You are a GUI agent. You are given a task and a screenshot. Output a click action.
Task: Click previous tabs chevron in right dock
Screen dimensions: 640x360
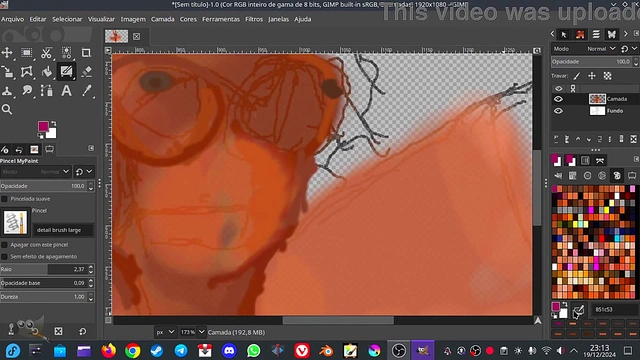(x=553, y=34)
